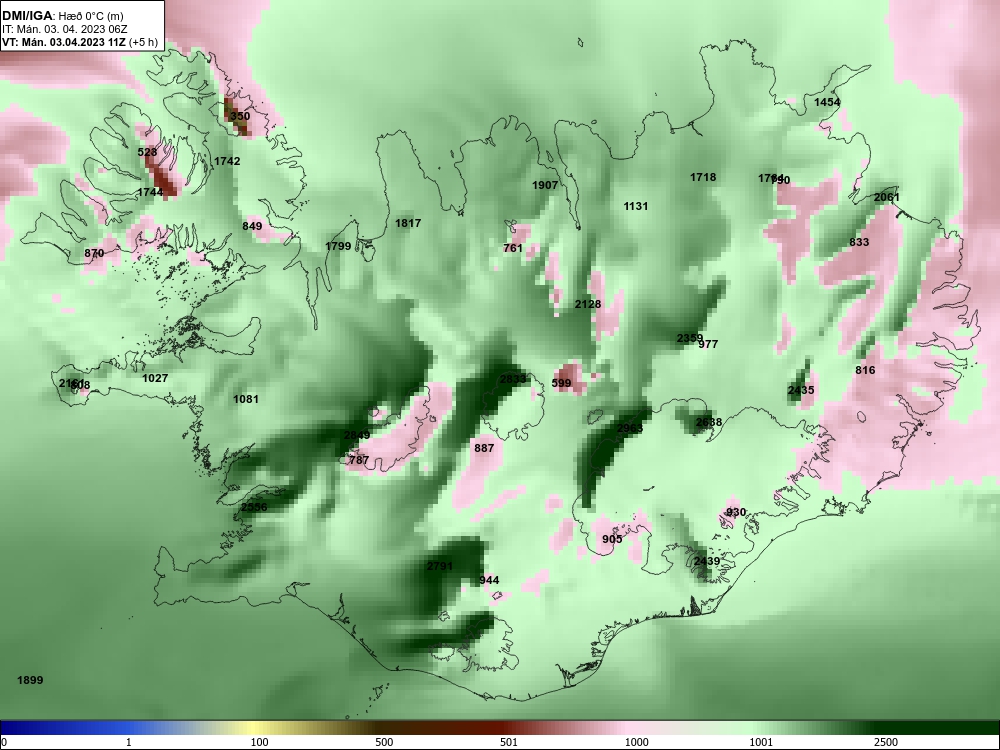The width and height of the screenshot is (1000, 750).
Task: Click the 2963 height value
Action: point(630,428)
